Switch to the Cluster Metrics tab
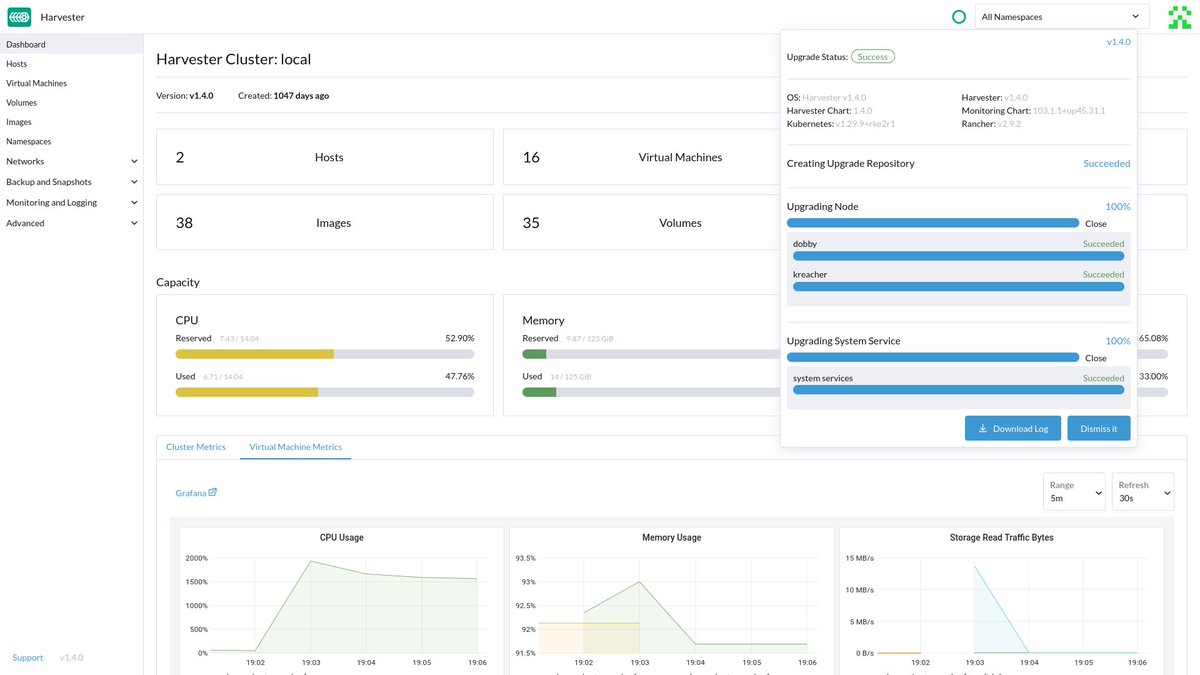Viewport: 1200px width, 675px height. pos(196,447)
